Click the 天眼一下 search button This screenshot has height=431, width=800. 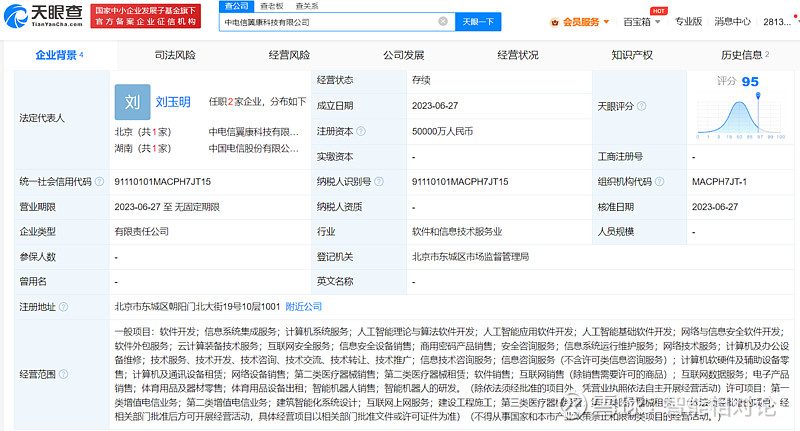click(478, 22)
